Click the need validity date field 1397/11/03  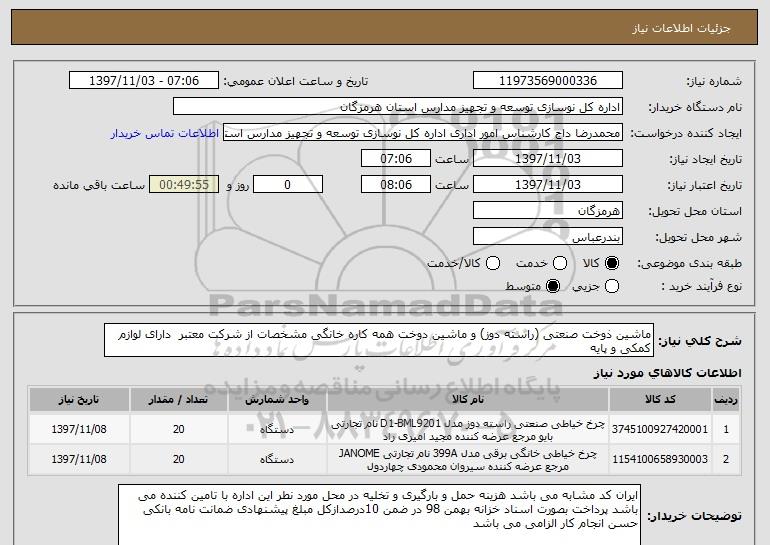[548, 185]
